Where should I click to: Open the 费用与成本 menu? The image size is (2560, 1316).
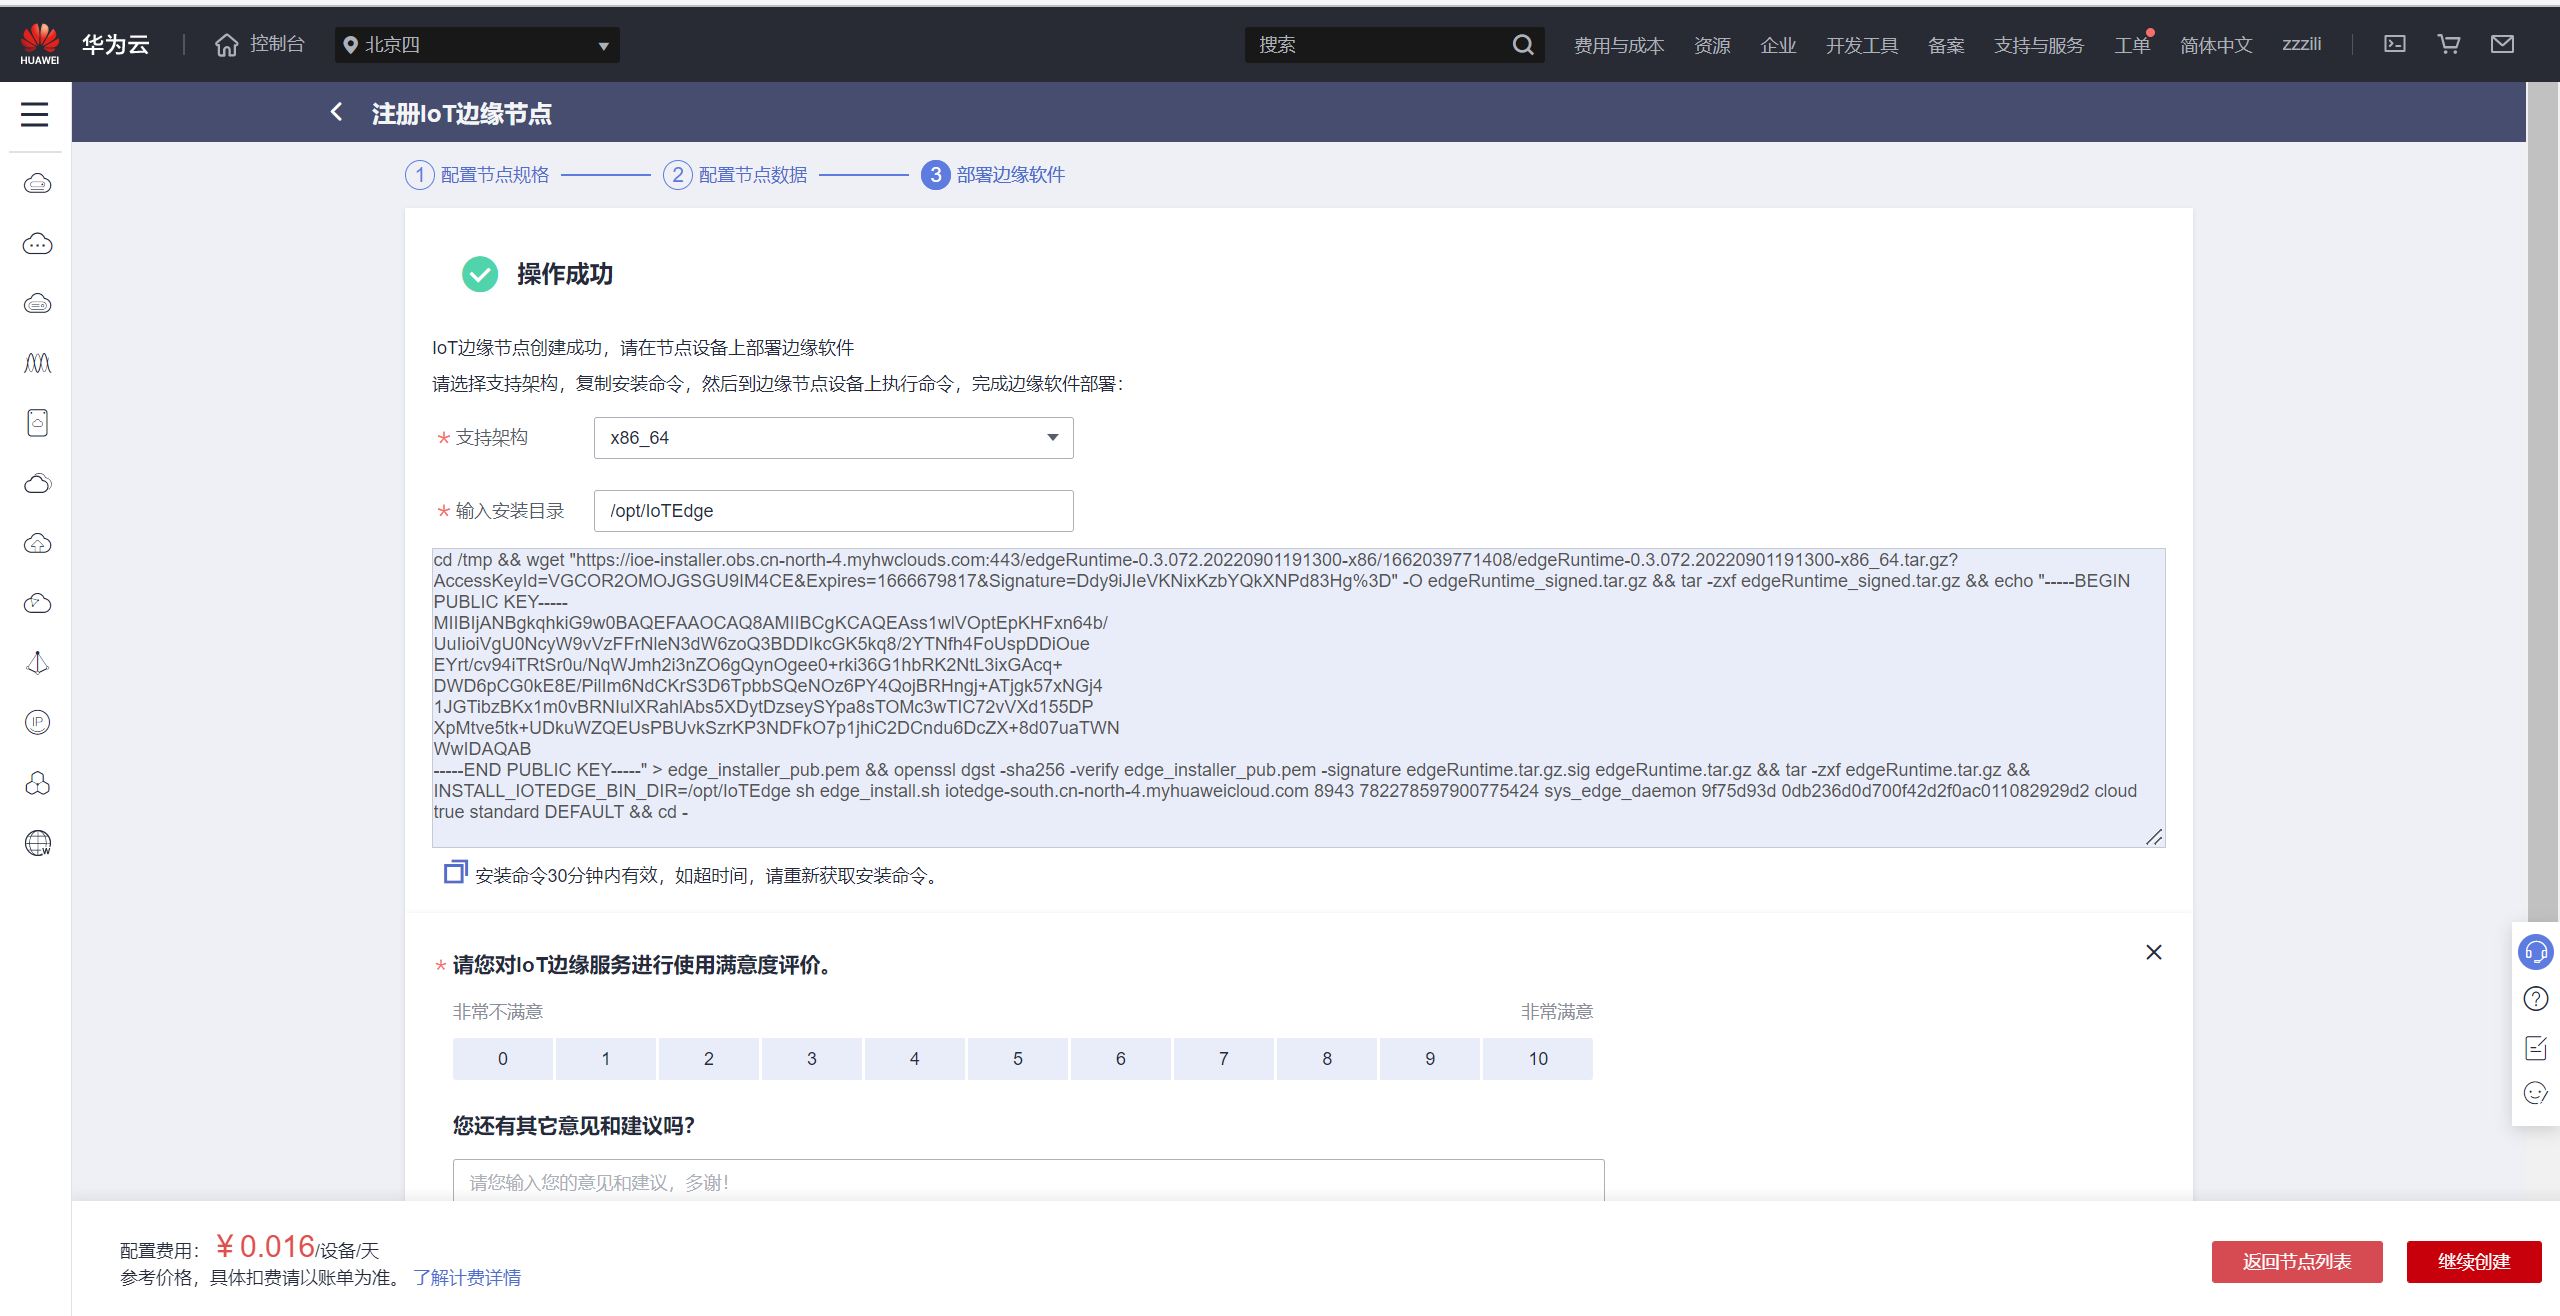(1618, 45)
